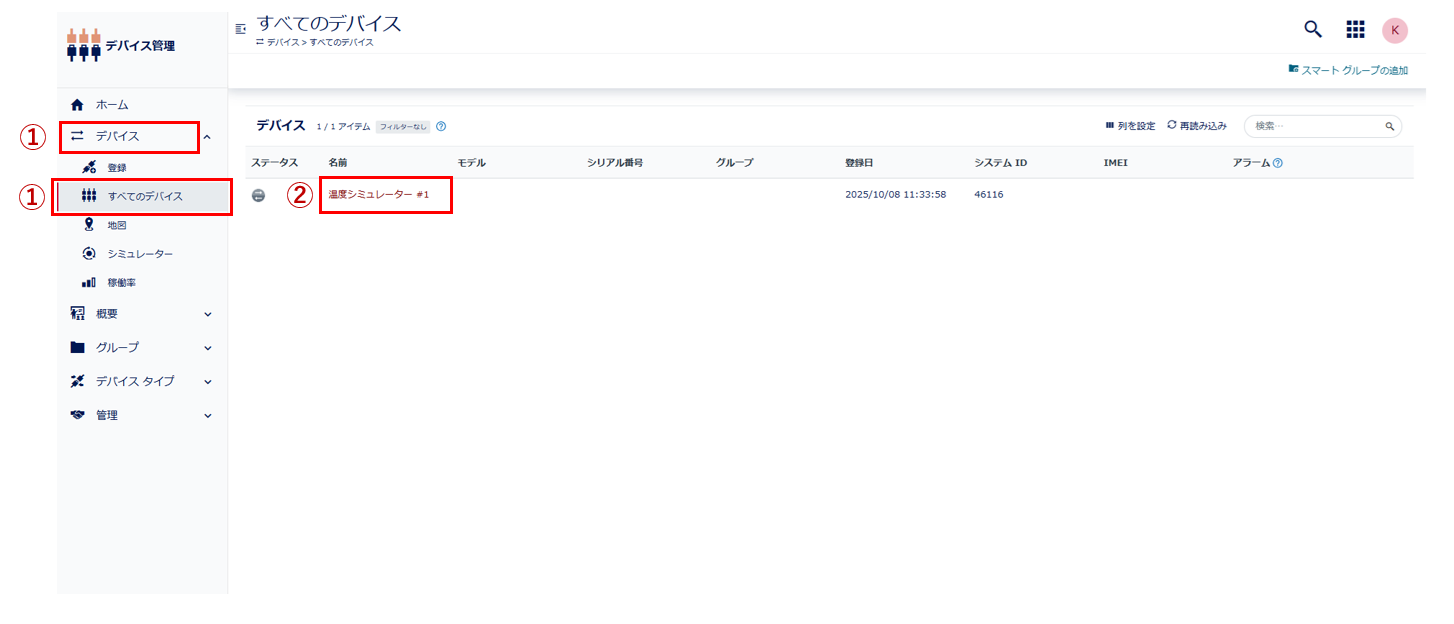Click the アラーム column help icon
The height and width of the screenshot is (624, 1454).
point(1278,163)
